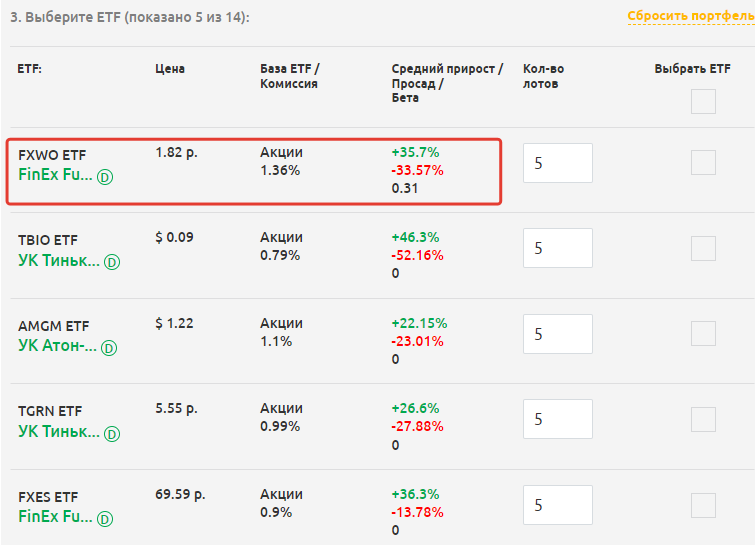Open УК Тинькофф link under TGRN ETF

pos(59,433)
